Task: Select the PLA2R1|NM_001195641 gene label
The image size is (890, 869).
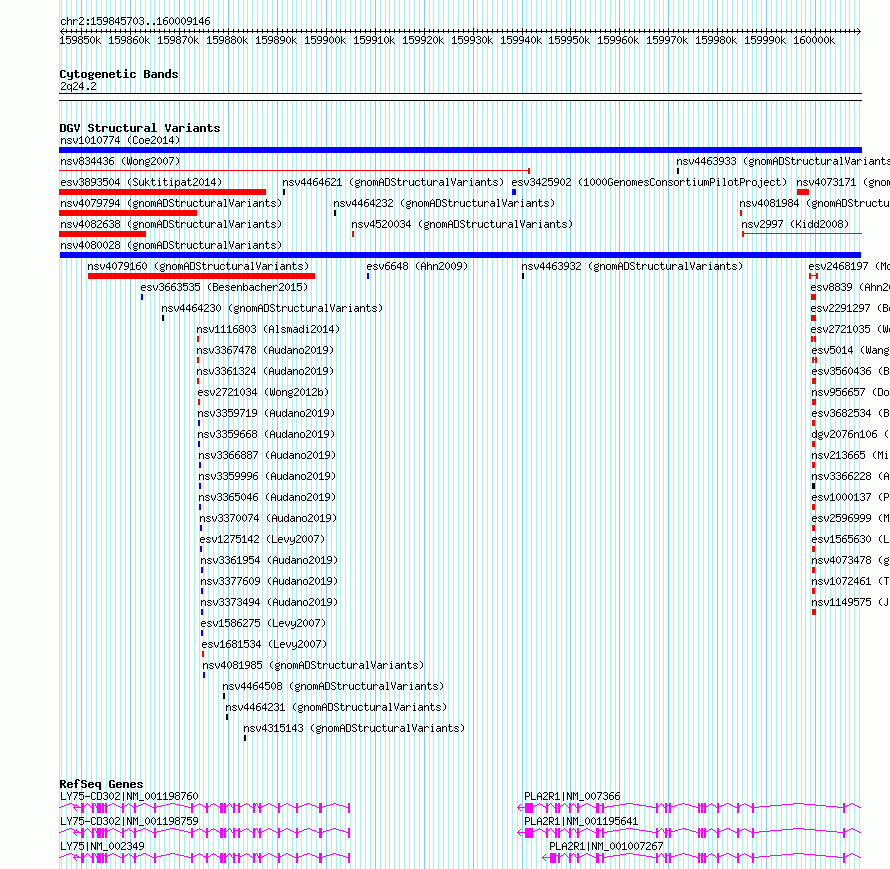Action: (581, 821)
